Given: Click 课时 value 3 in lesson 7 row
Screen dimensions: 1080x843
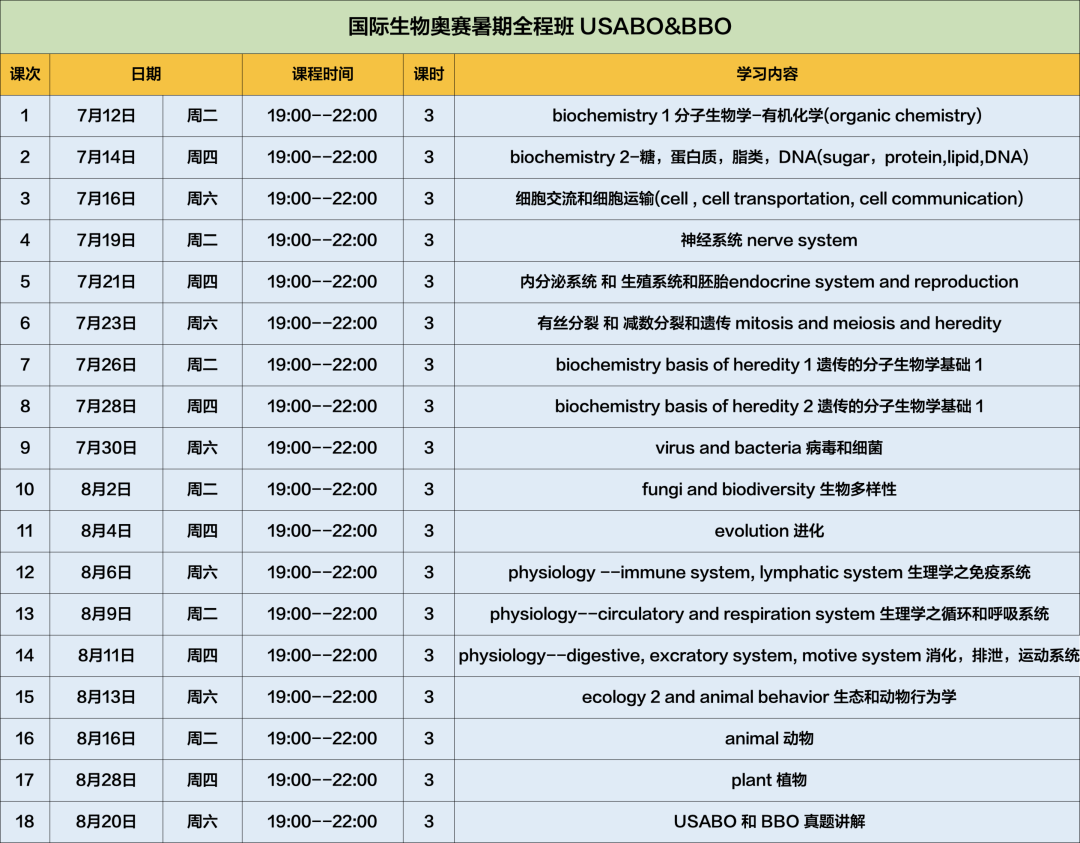Looking at the screenshot, I should click(x=428, y=365).
